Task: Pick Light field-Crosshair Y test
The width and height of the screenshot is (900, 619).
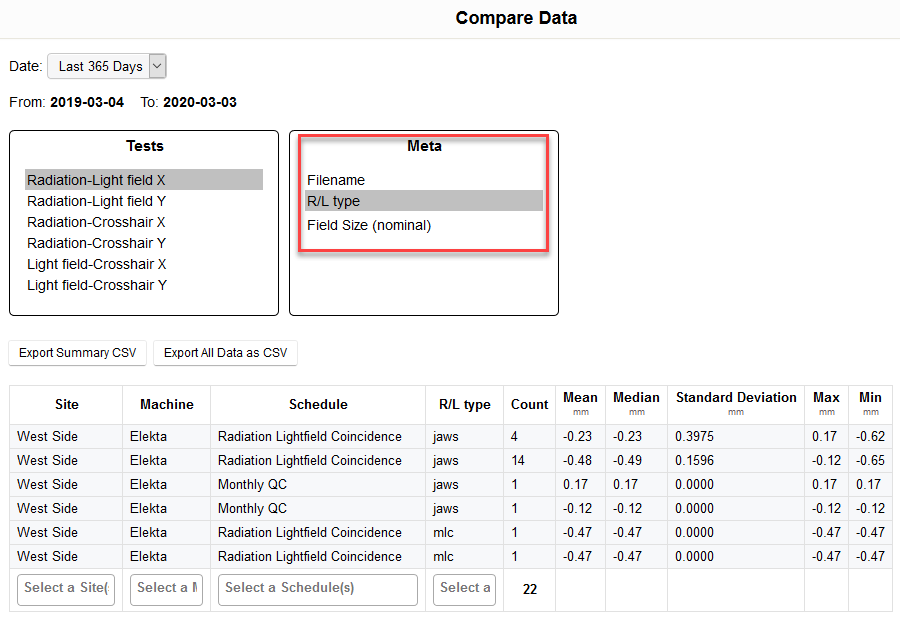Action: click(96, 285)
